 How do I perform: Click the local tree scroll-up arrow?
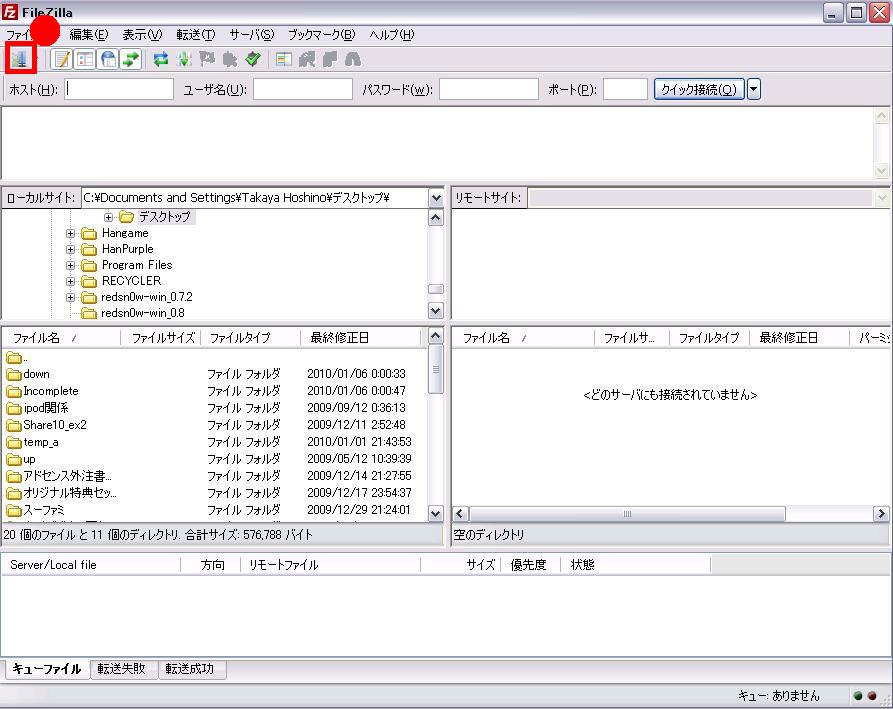[x=436, y=218]
